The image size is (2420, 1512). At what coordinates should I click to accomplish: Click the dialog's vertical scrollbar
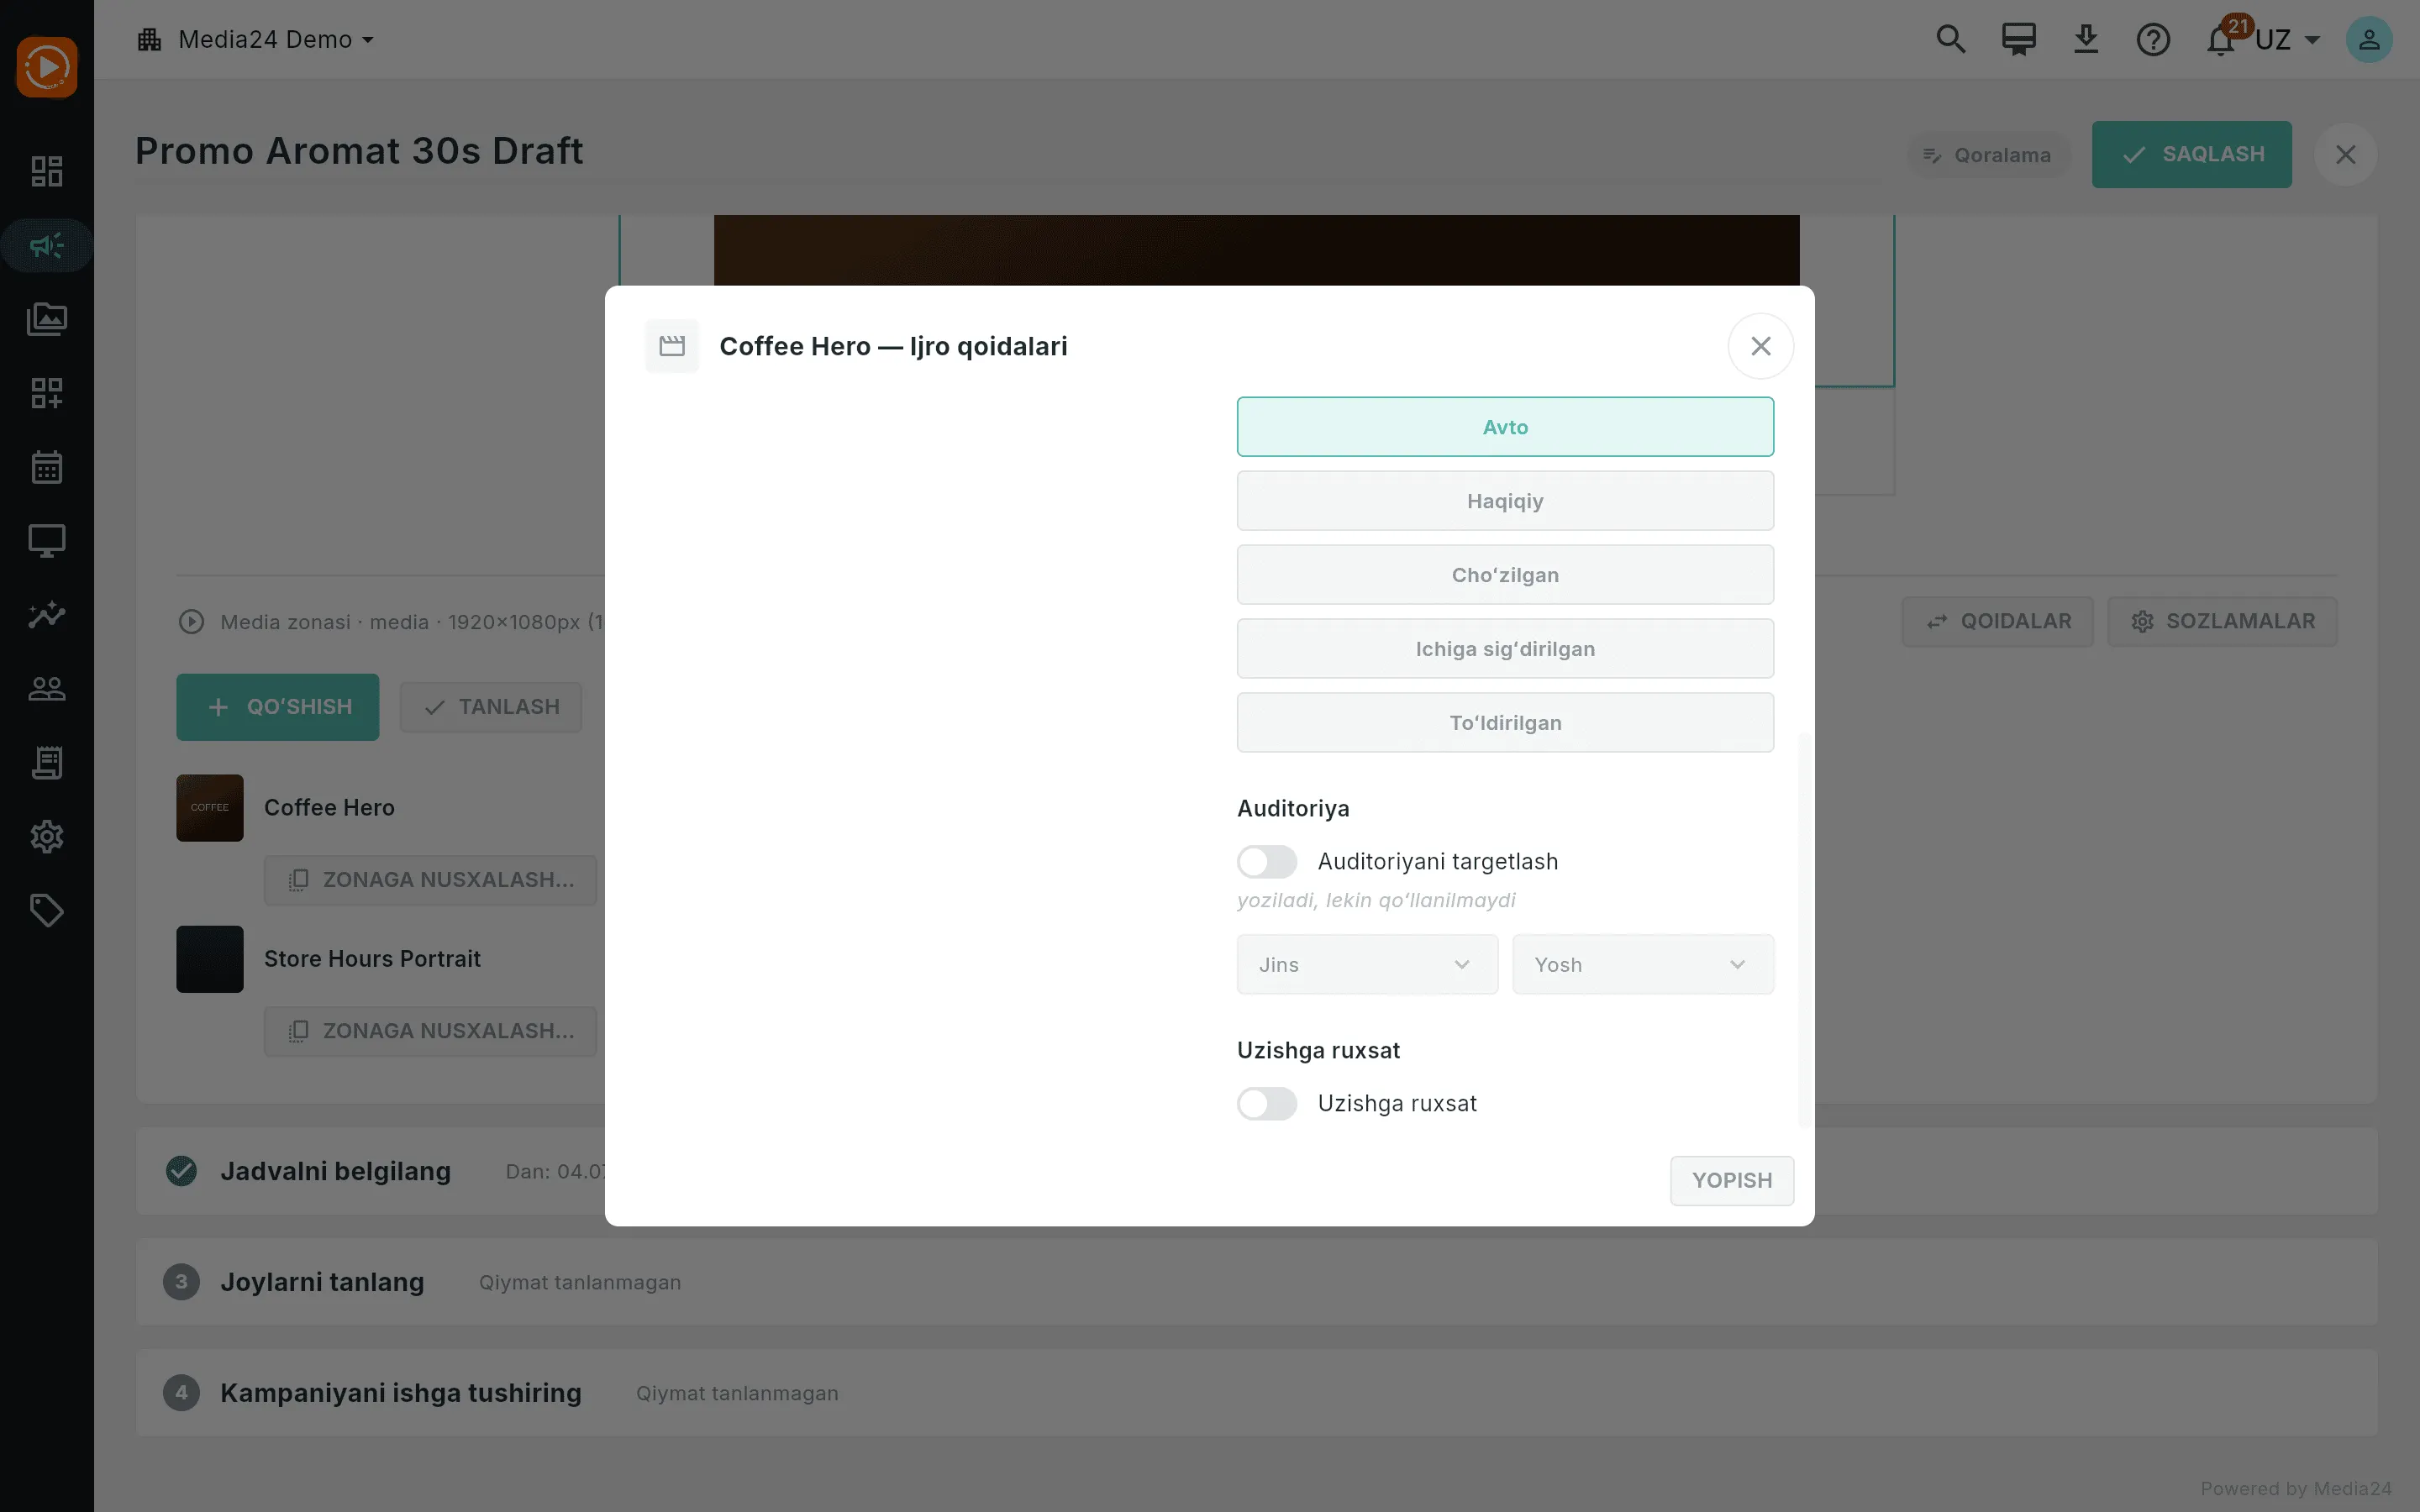[1804, 930]
